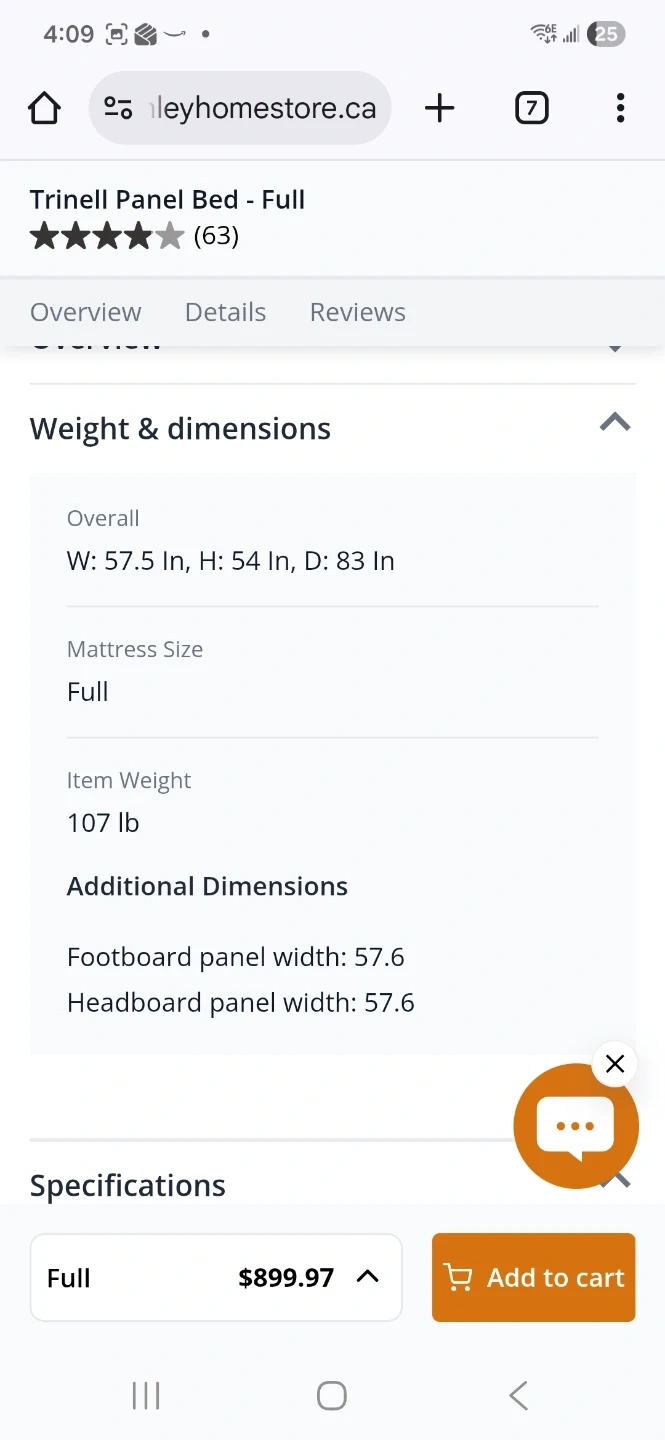The image size is (665, 1440).
Task: Open Android recent apps button
Action: pos(146,1395)
